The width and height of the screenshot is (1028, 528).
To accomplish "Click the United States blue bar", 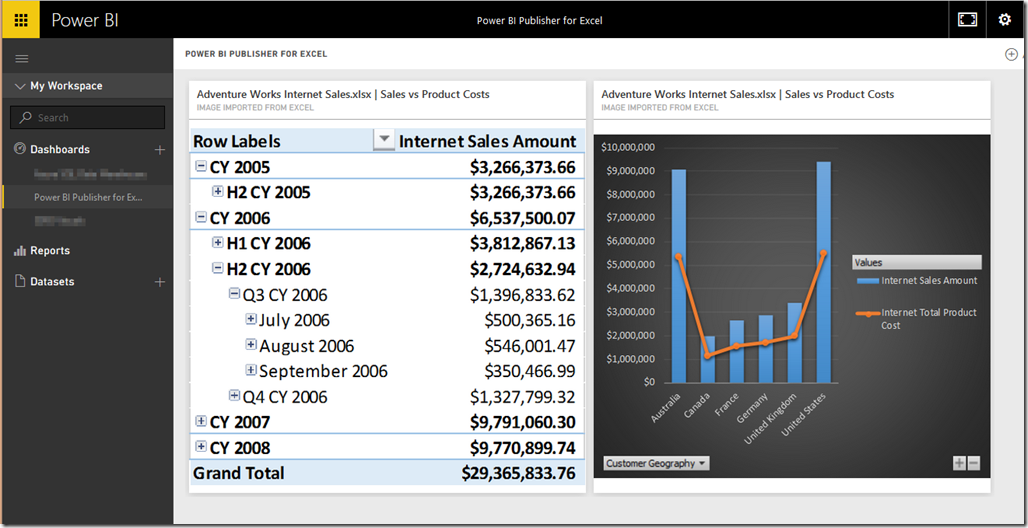I will pos(823,272).
